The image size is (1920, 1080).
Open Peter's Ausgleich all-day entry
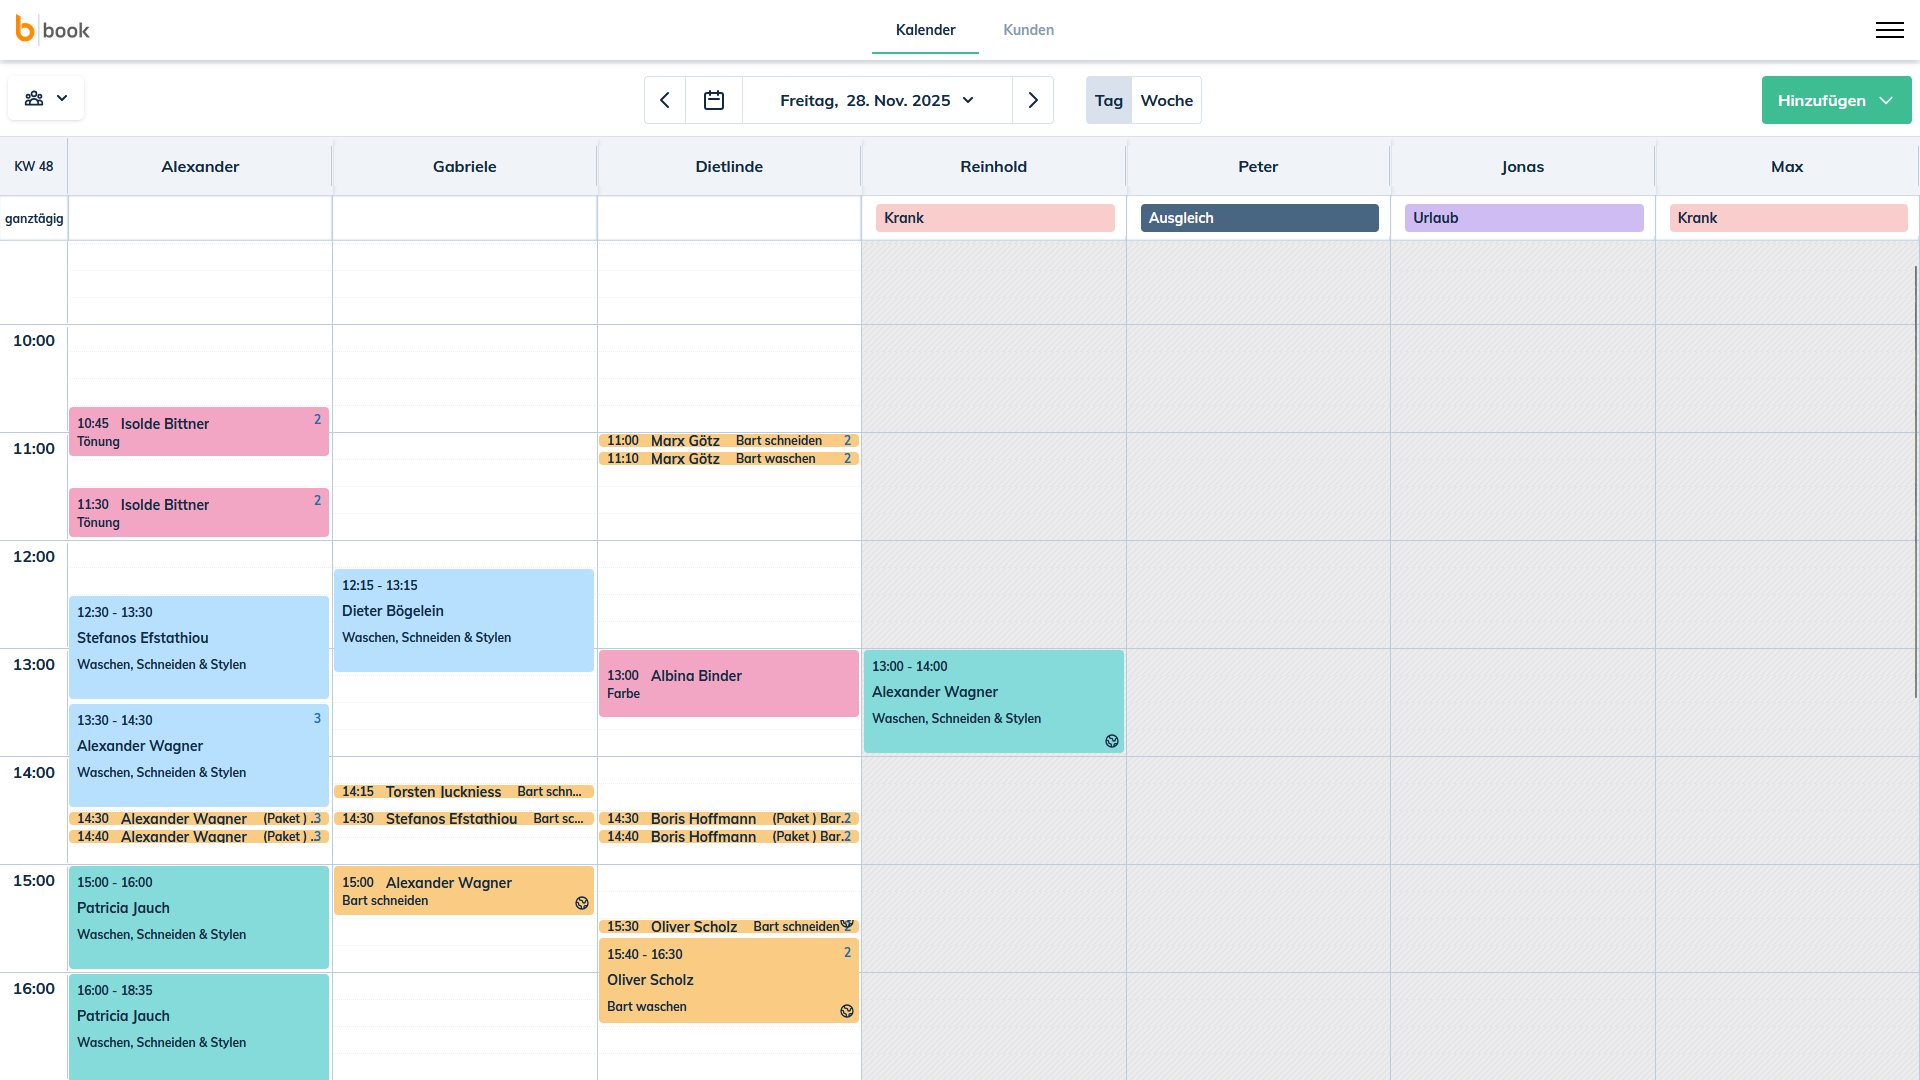point(1258,218)
